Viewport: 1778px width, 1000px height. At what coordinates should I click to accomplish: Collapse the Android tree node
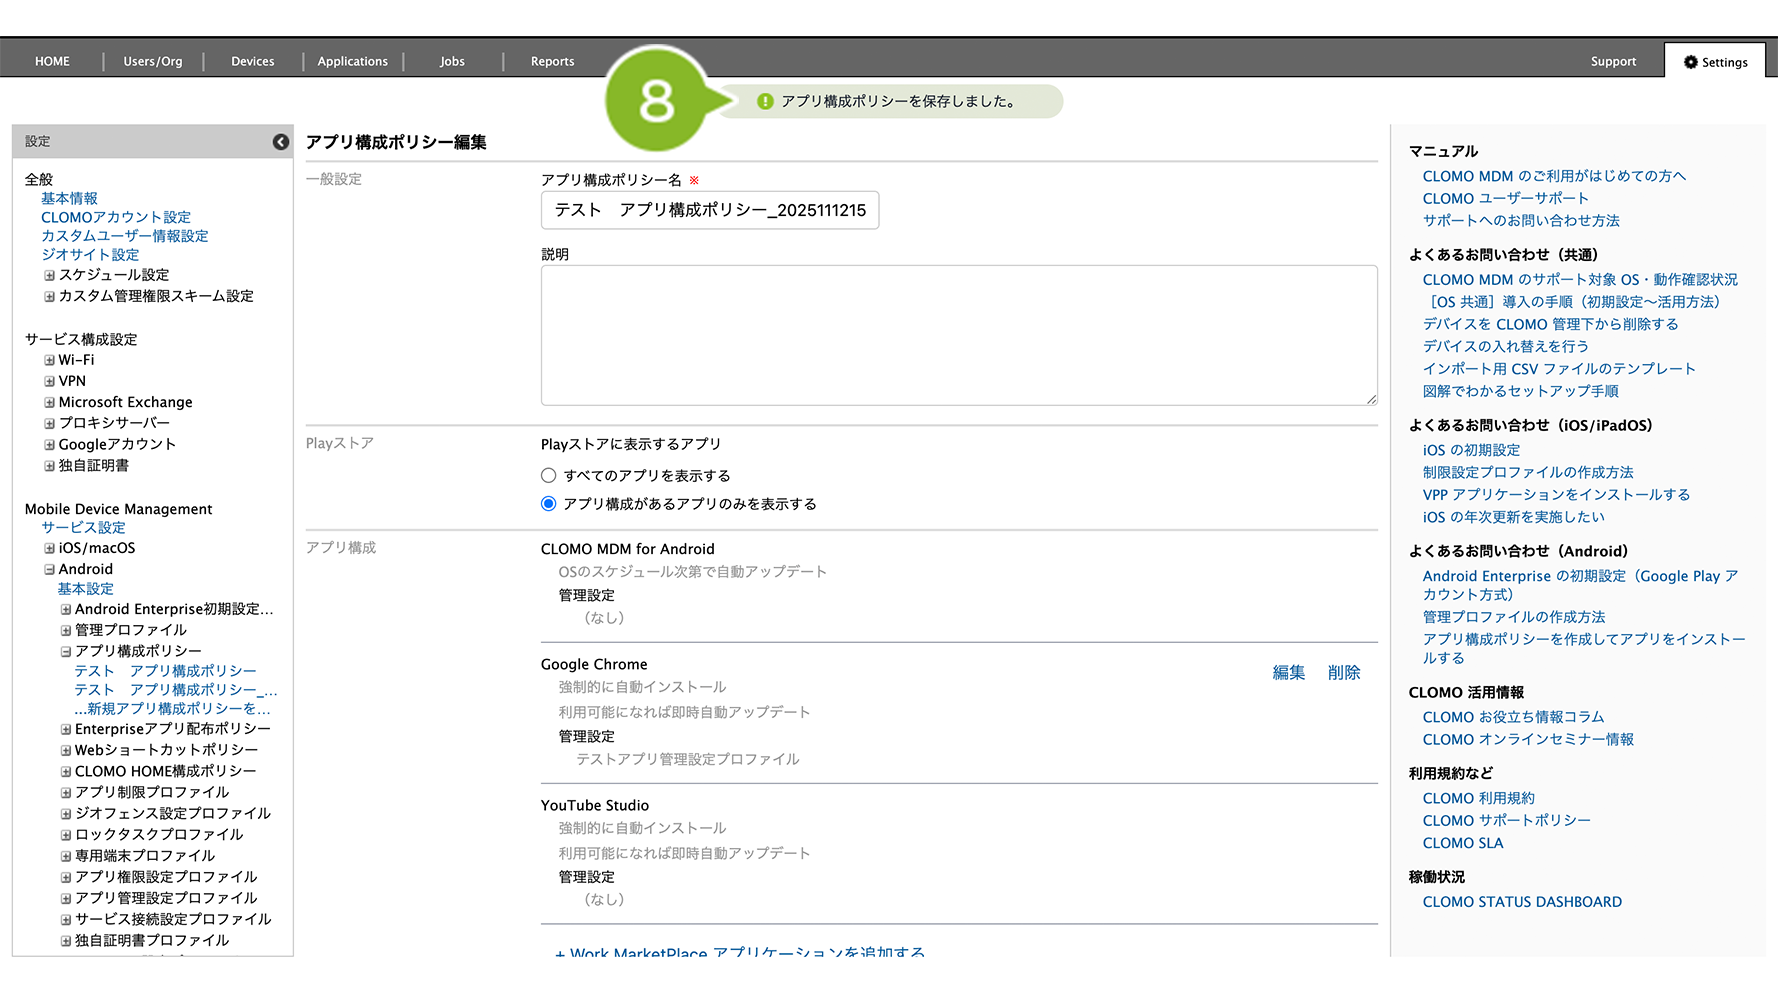49,569
